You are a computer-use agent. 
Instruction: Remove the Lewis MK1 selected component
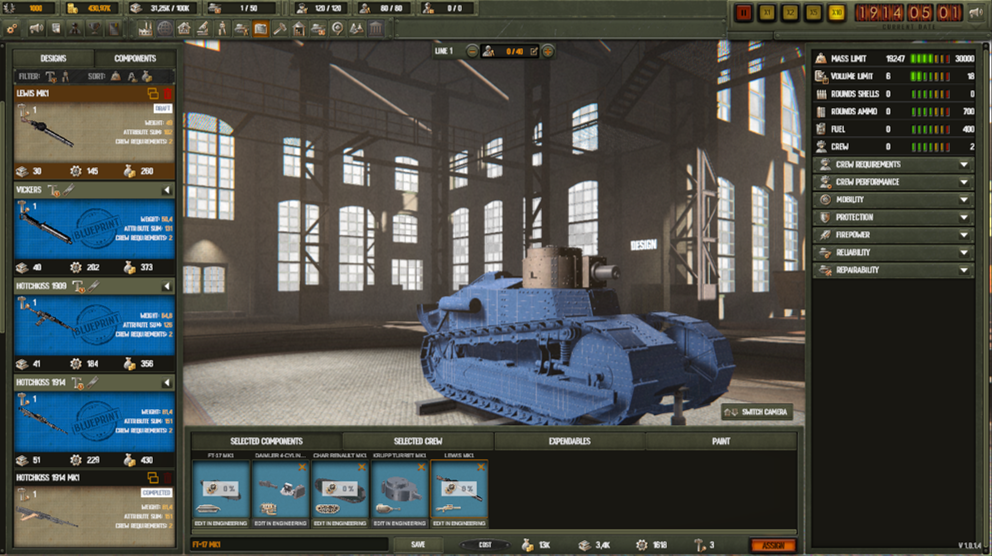[x=481, y=467]
